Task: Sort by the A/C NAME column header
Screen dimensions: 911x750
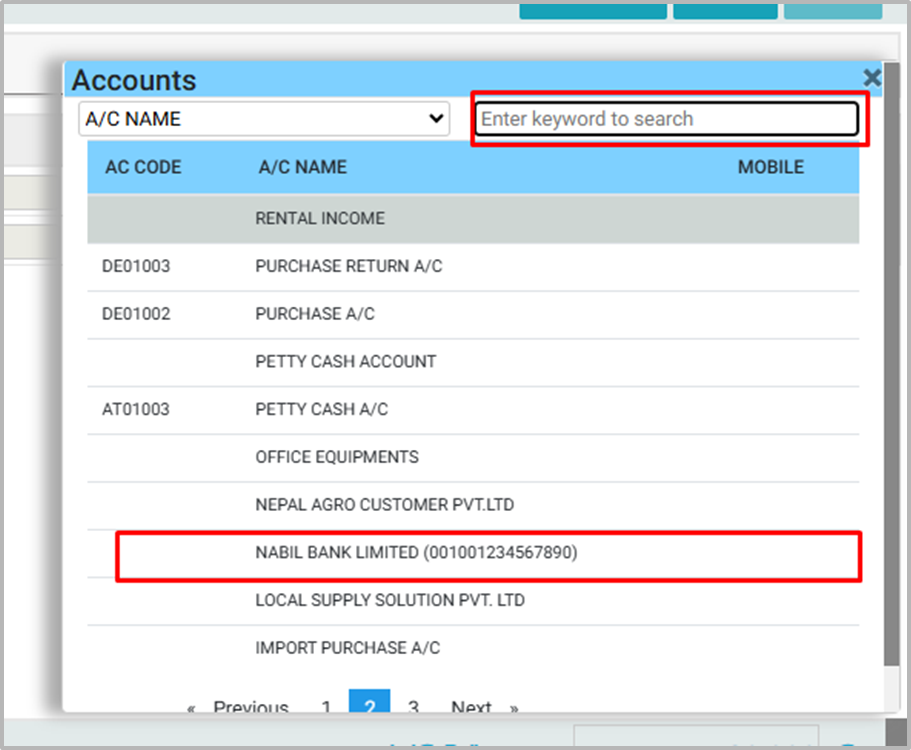Action: (302, 167)
